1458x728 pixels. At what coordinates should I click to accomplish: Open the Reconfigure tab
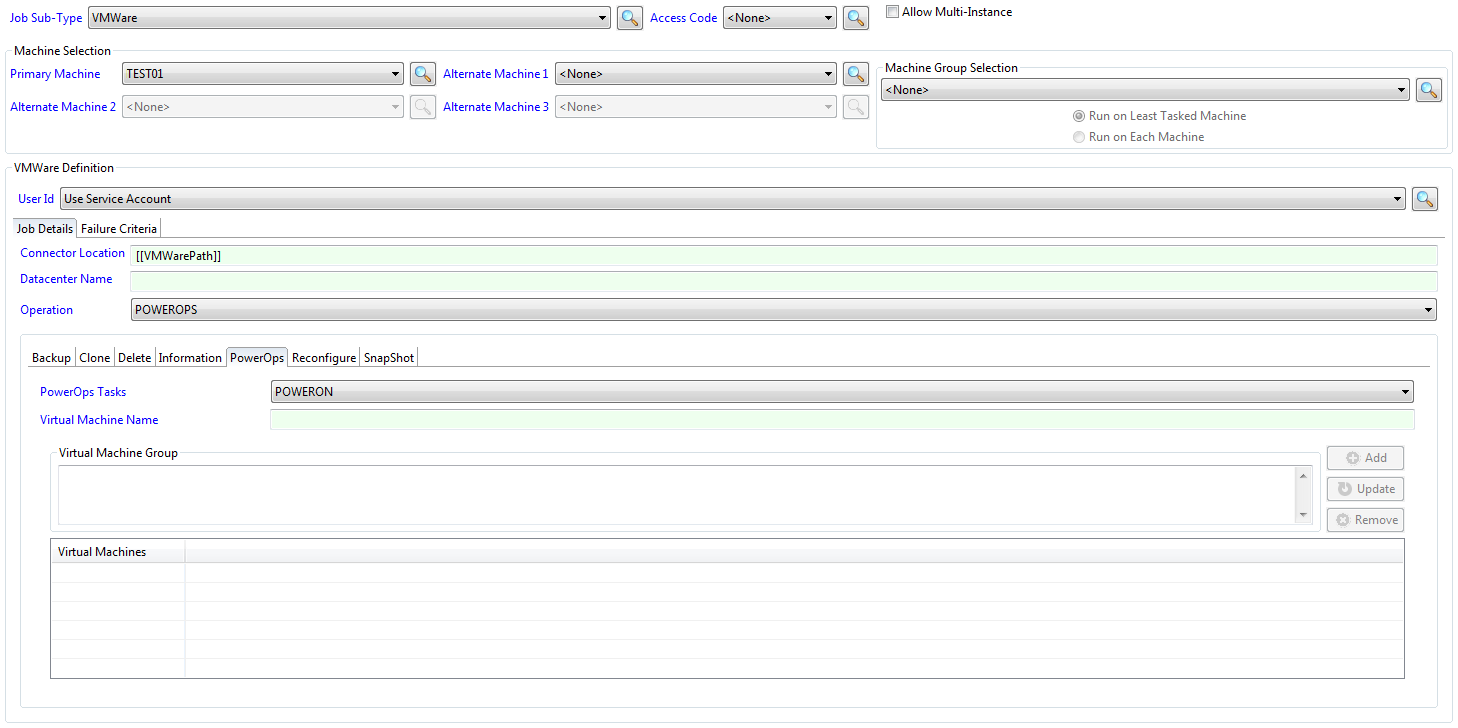click(324, 358)
